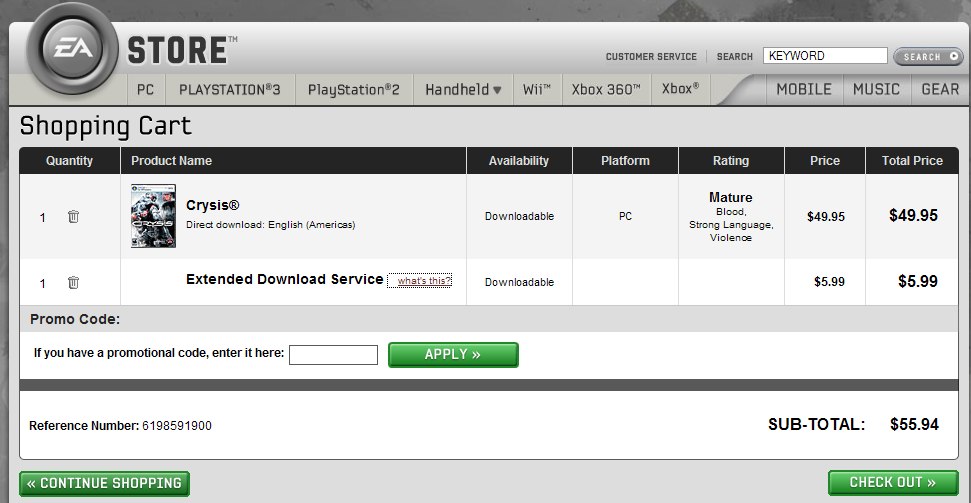Click Crysis Direct download language text

point(271,225)
